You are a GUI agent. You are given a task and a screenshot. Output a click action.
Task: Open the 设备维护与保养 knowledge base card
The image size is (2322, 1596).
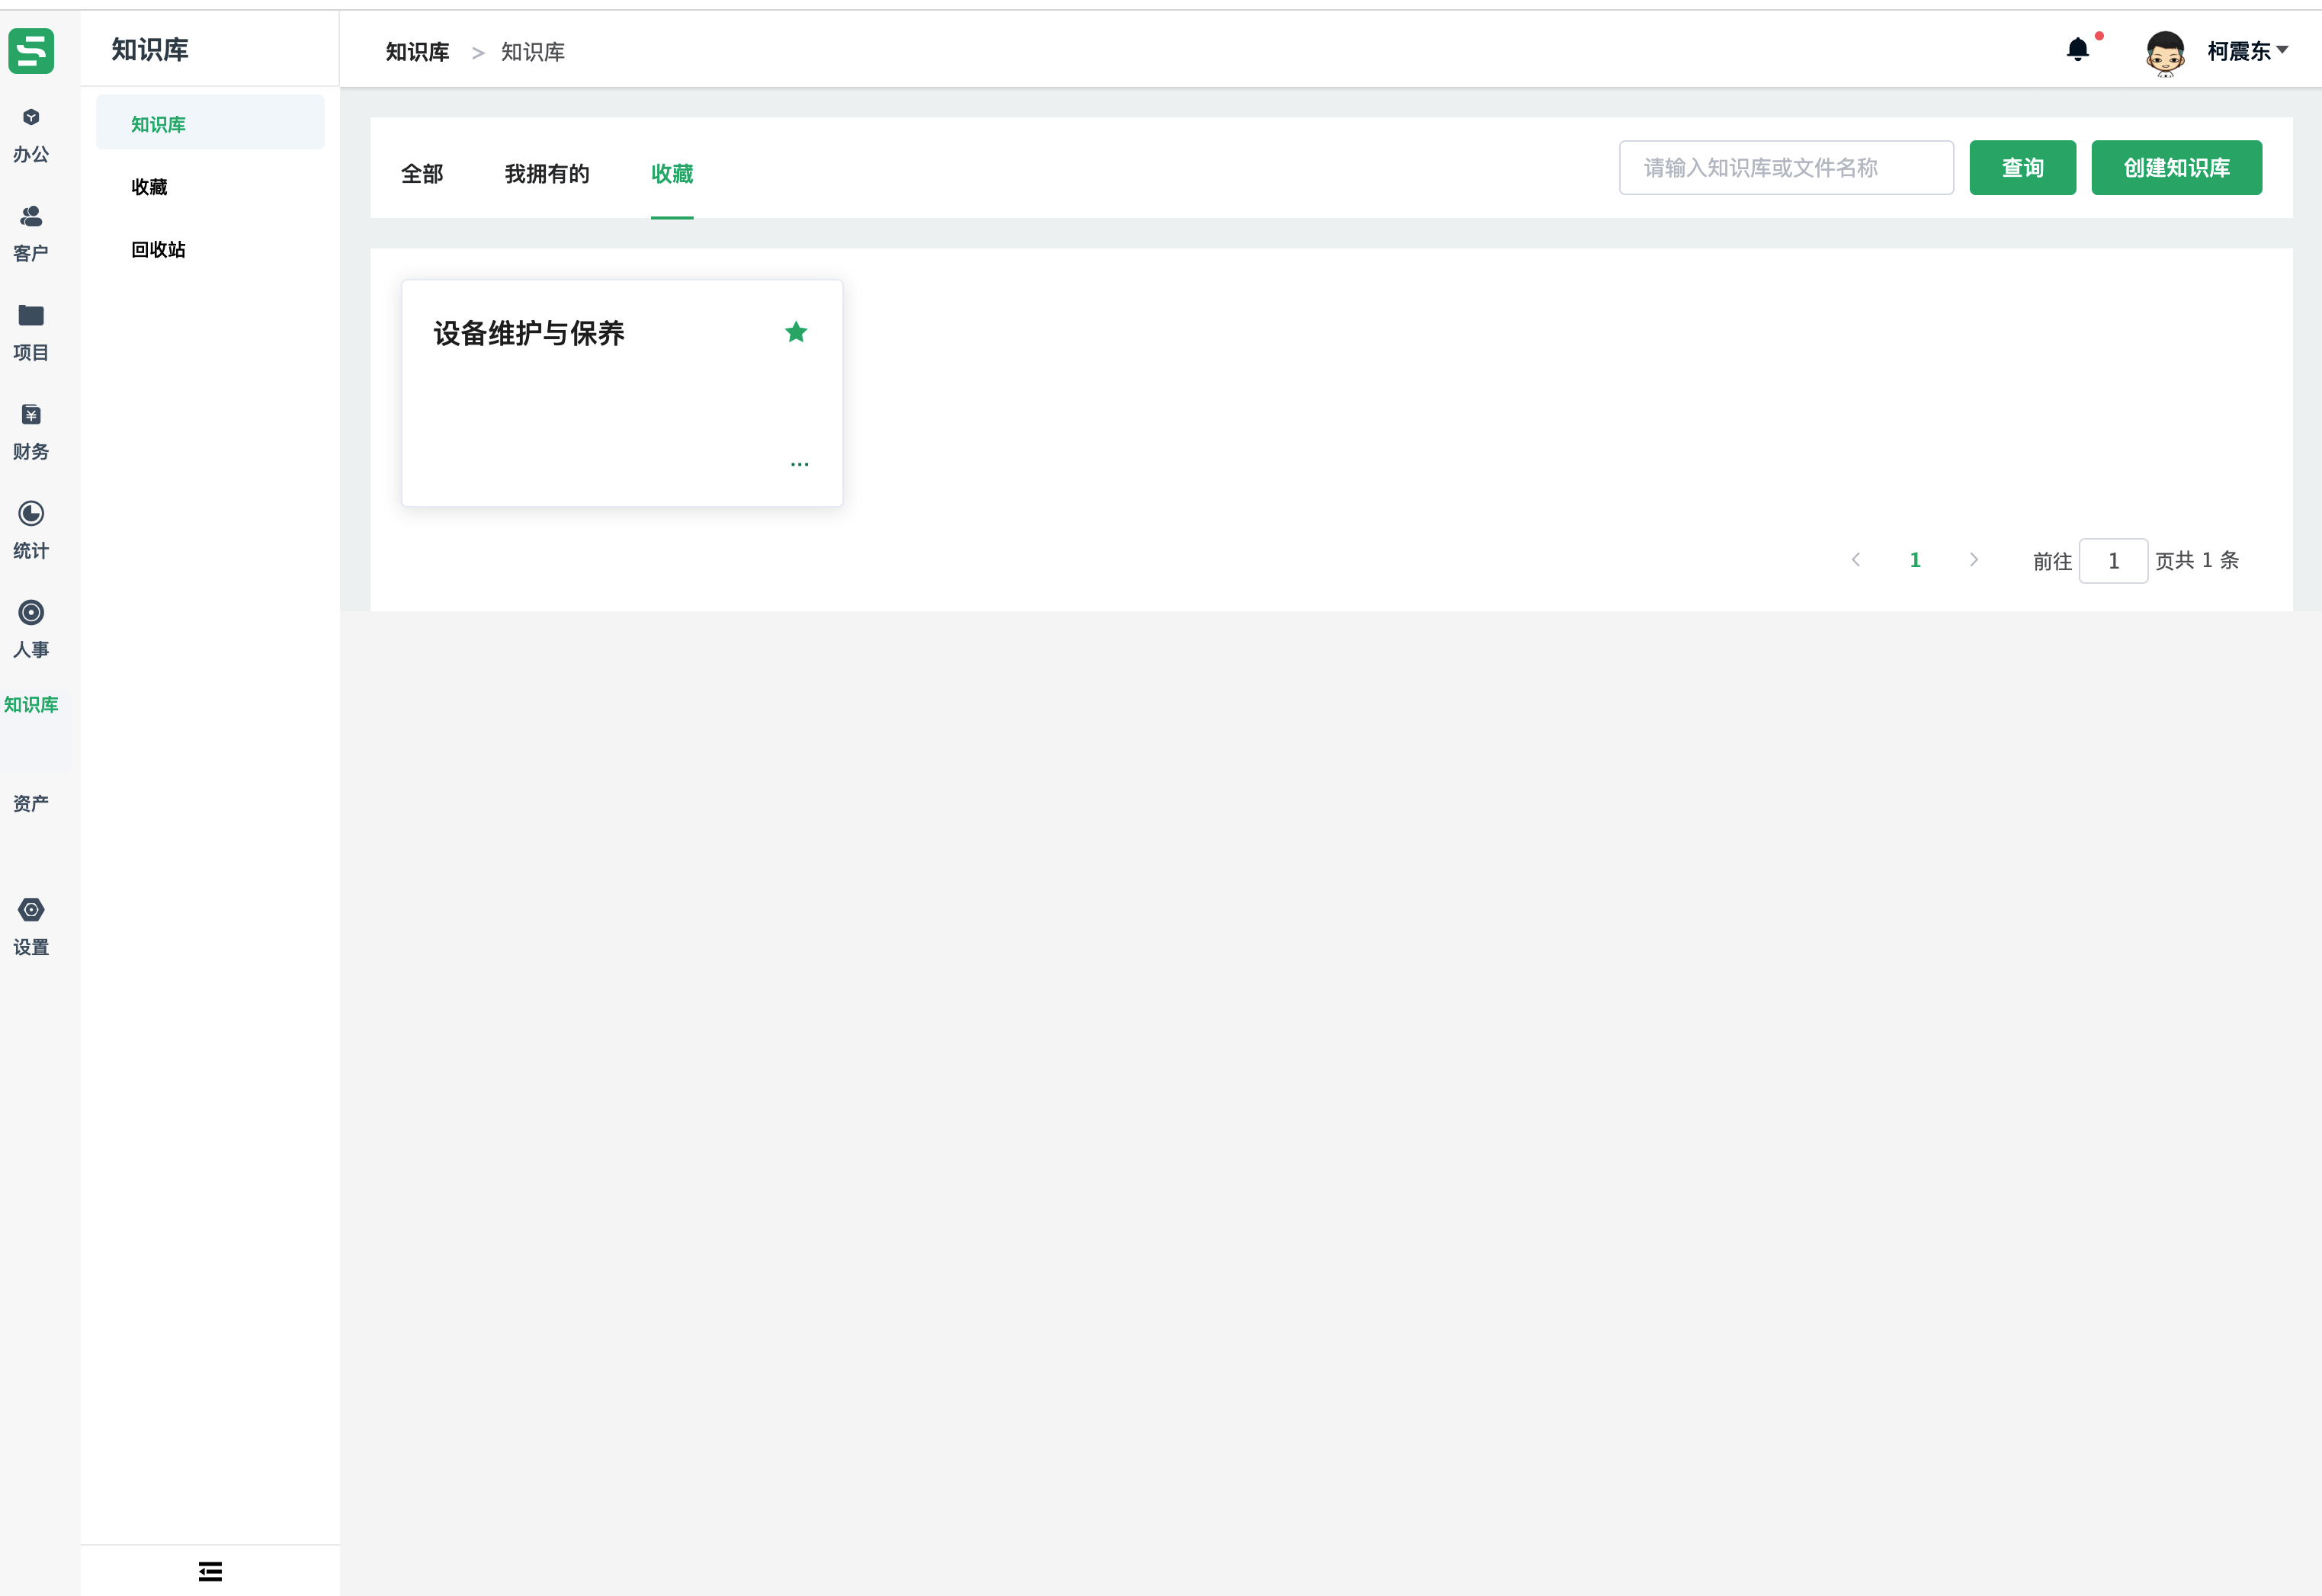point(622,393)
